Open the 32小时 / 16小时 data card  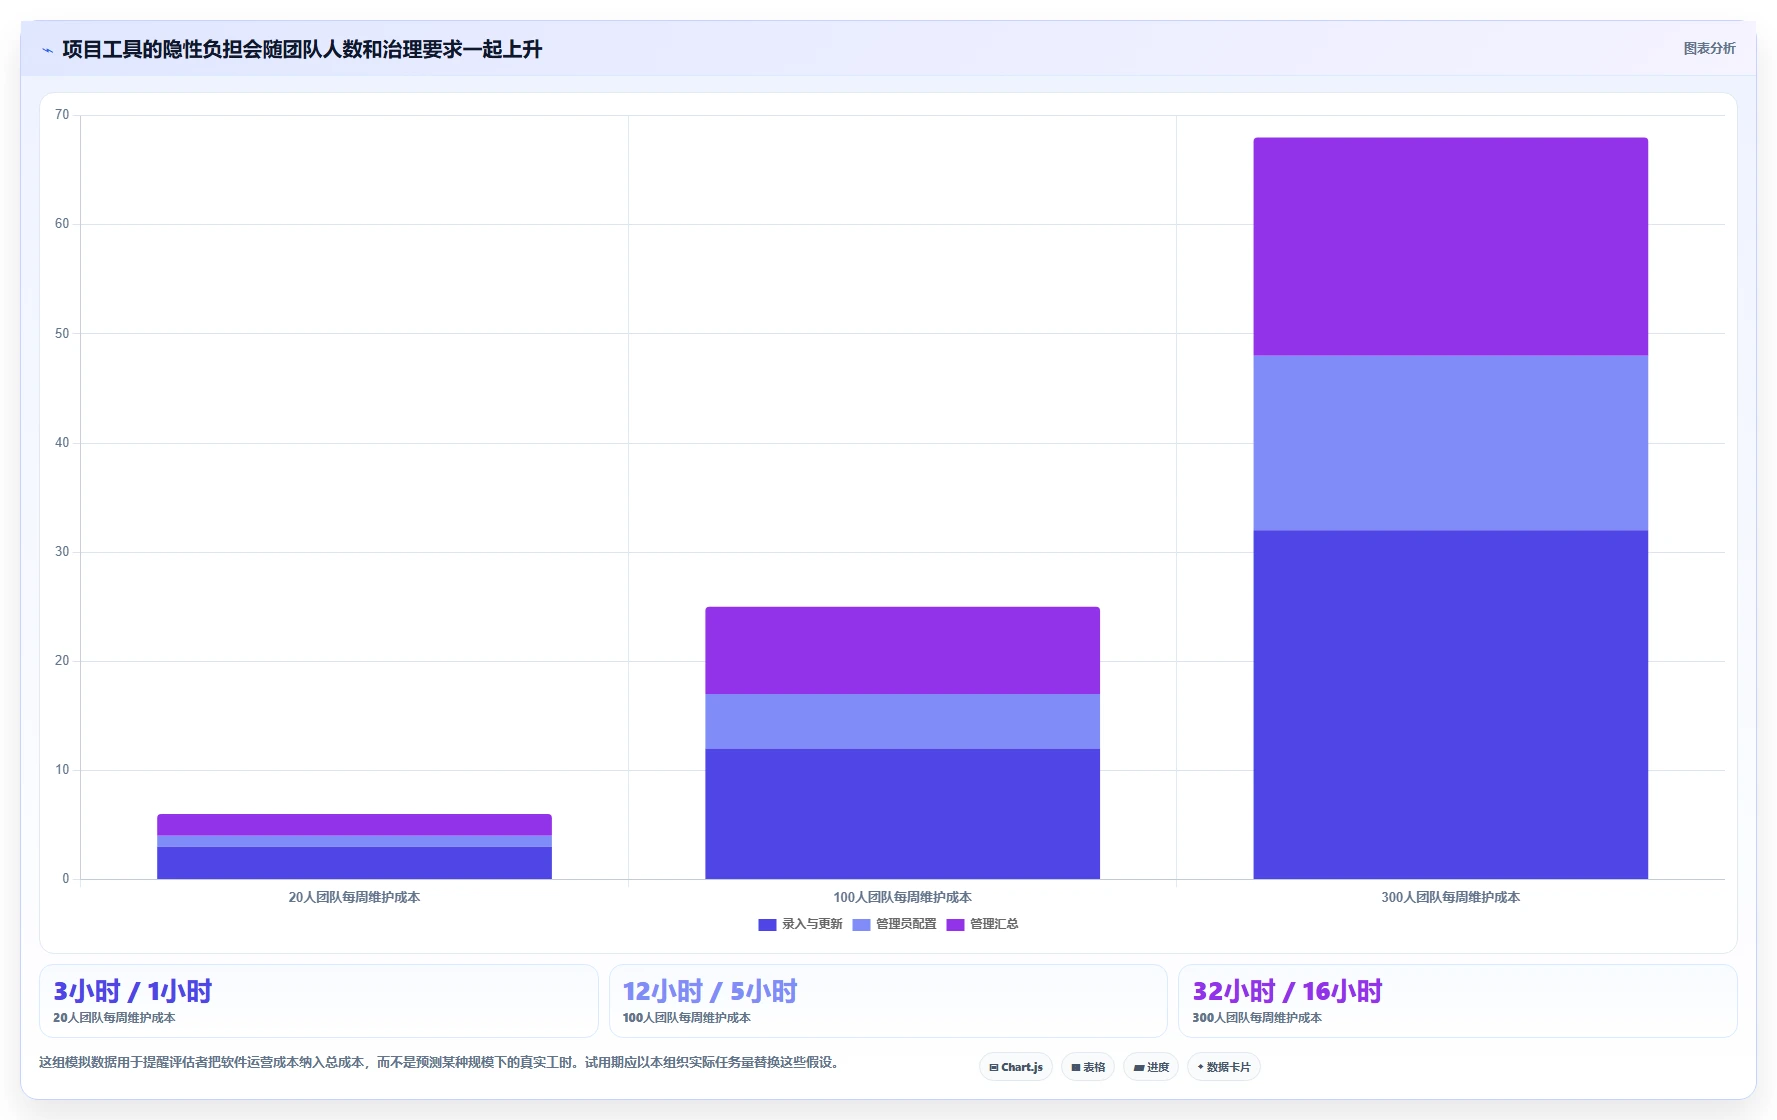[x=1458, y=1001]
